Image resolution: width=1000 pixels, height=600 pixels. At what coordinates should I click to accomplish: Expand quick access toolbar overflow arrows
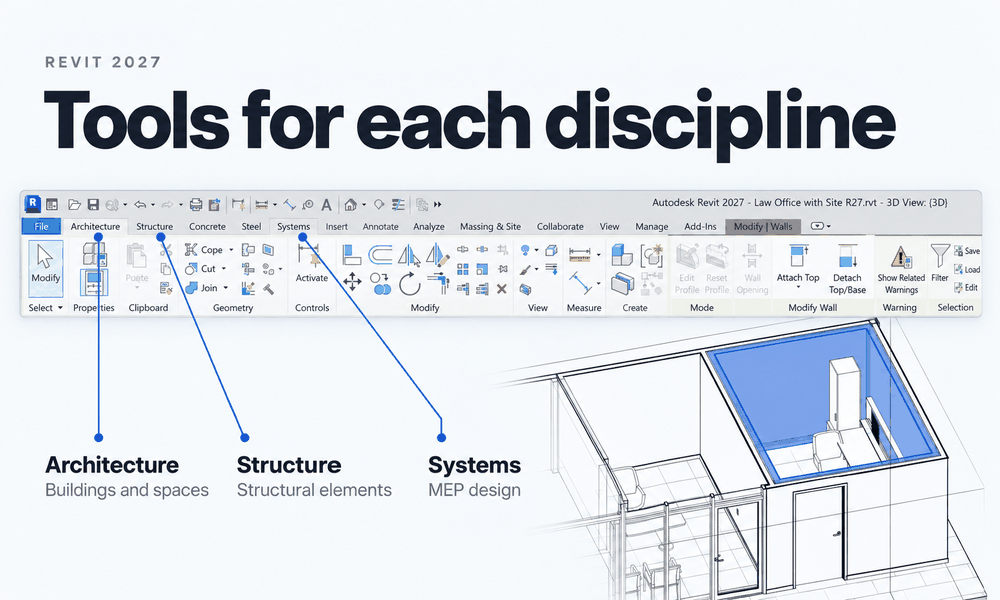click(x=438, y=205)
